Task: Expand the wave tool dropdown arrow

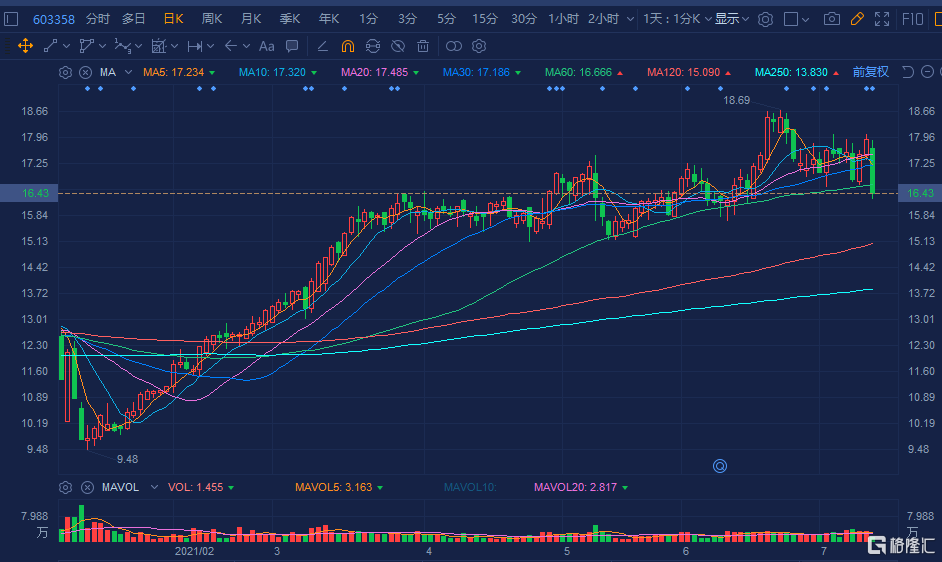Action: (x=139, y=46)
